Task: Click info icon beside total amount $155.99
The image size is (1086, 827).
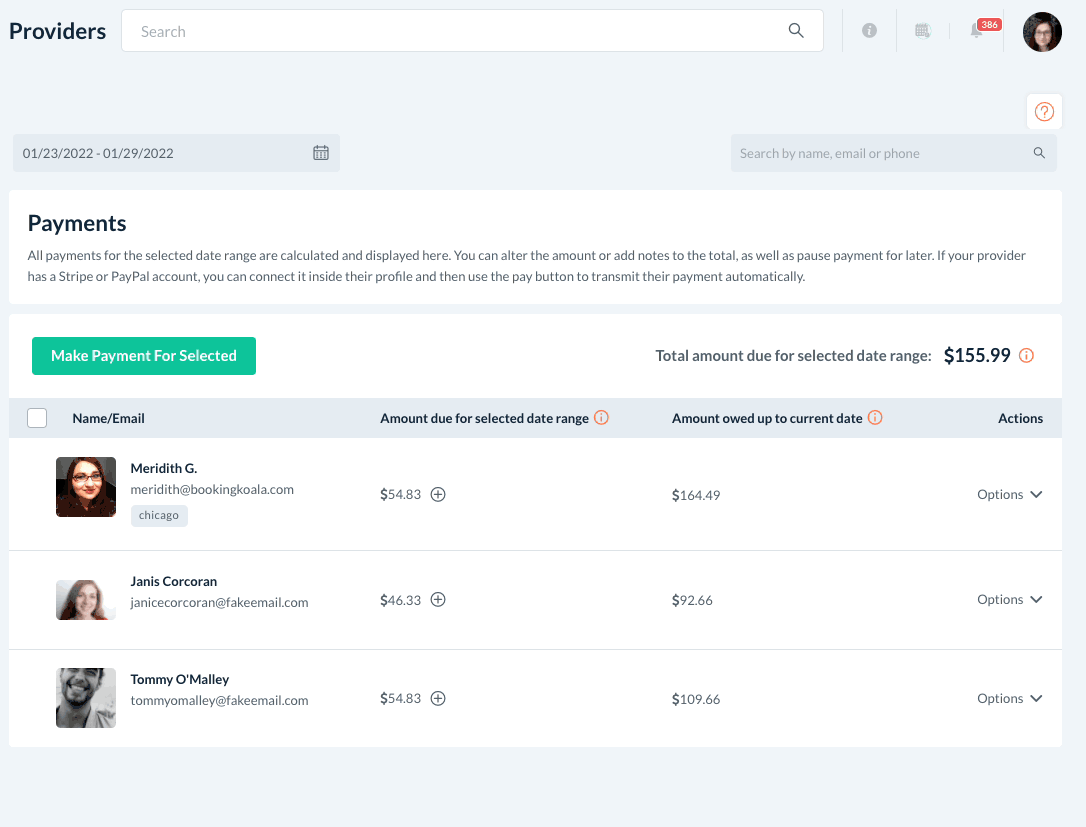Action: pyautogui.click(x=1026, y=356)
